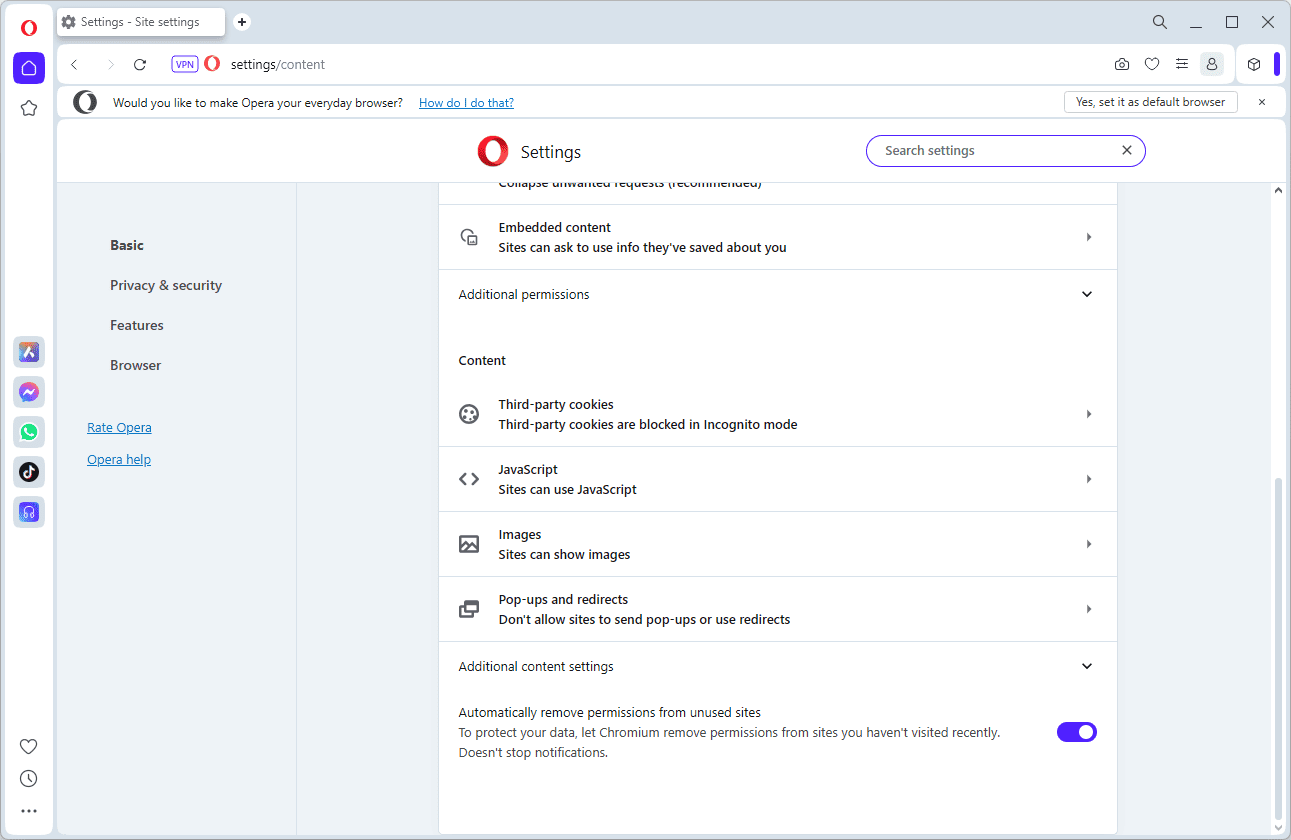Open the Easy setup icon
The image size is (1291, 840).
1182,64
